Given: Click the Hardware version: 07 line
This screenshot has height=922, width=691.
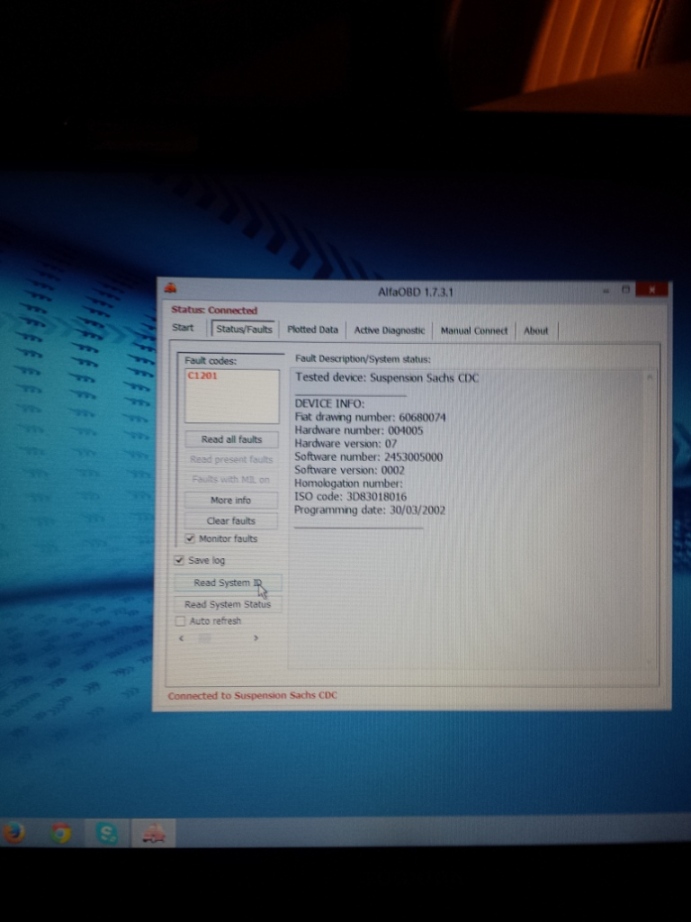Looking at the screenshot, I should point(346,443).
